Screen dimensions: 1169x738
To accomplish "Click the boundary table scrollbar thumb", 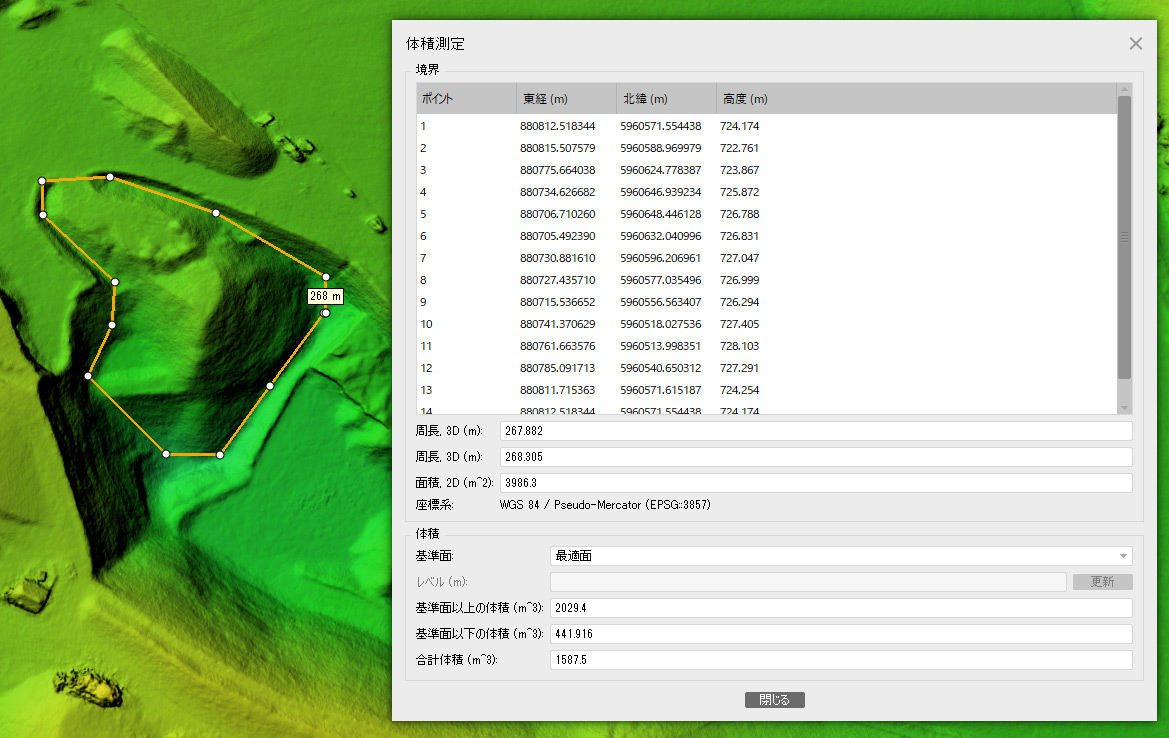I will coord(1124,237).
